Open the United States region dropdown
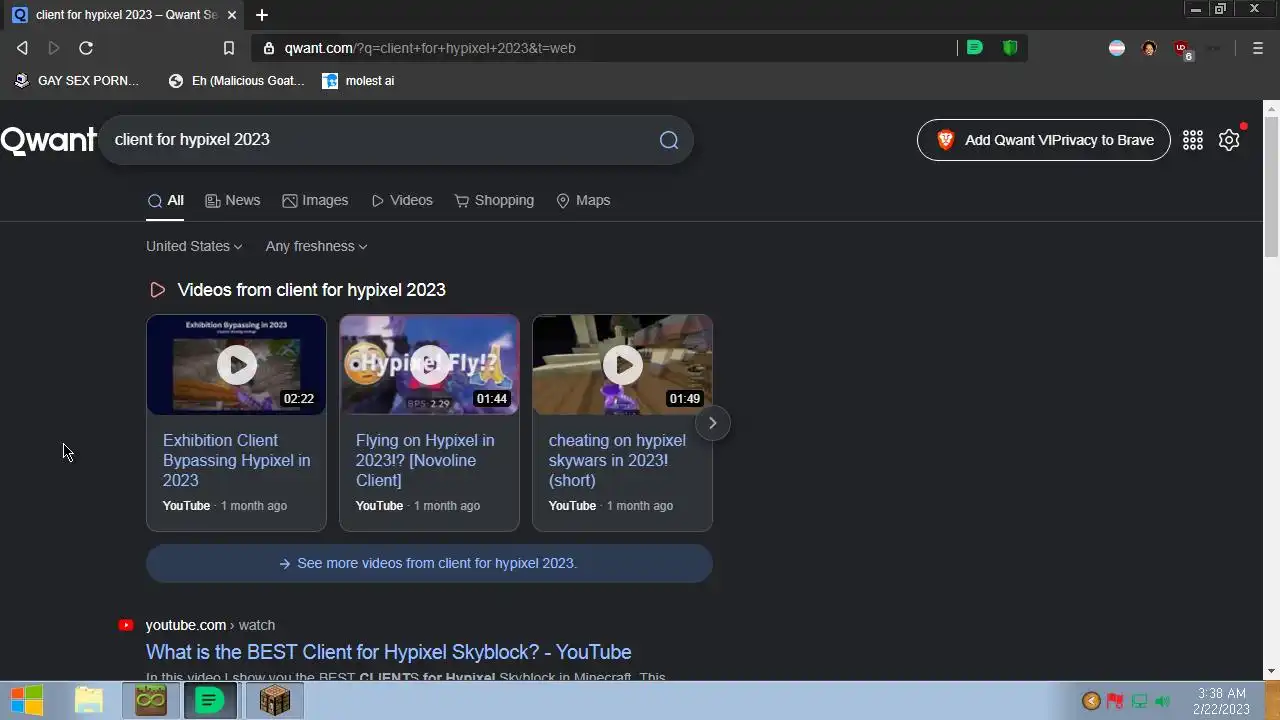1280x720 pixels. pos(194,246)
